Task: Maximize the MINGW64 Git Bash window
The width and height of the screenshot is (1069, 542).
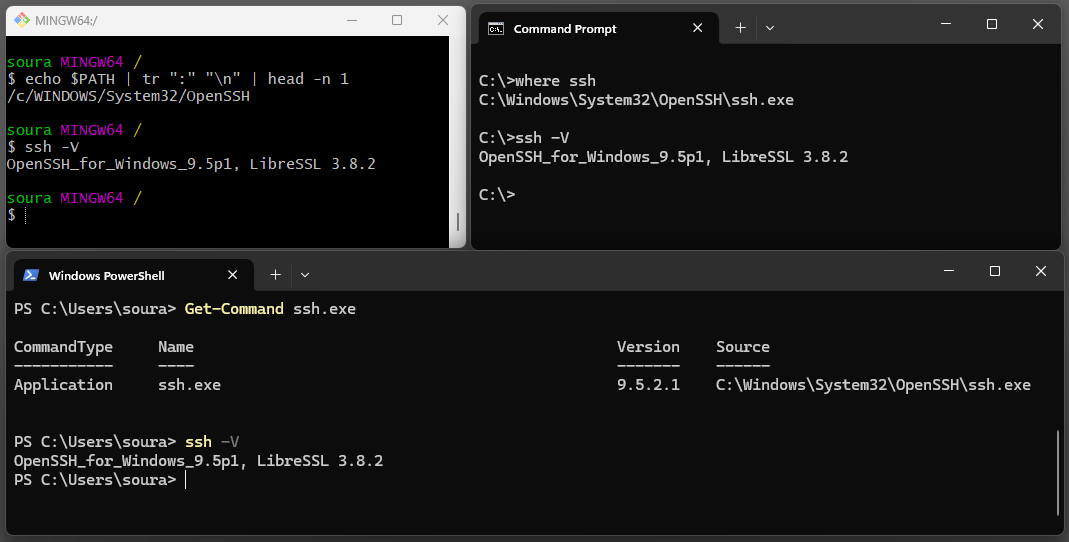Action: click(397, 20)
